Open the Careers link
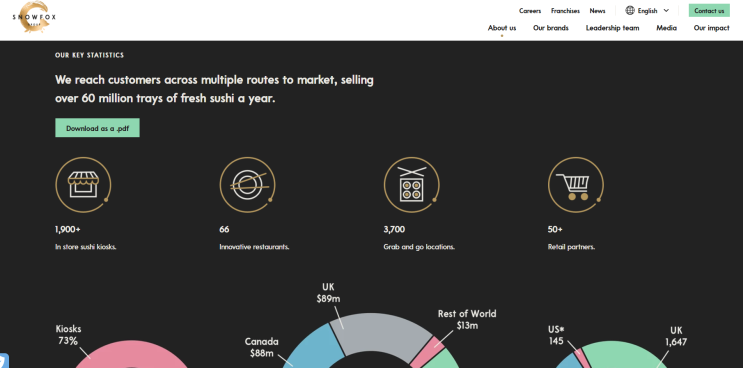Viewport: 743px width, 368px height. click(530, 11)
